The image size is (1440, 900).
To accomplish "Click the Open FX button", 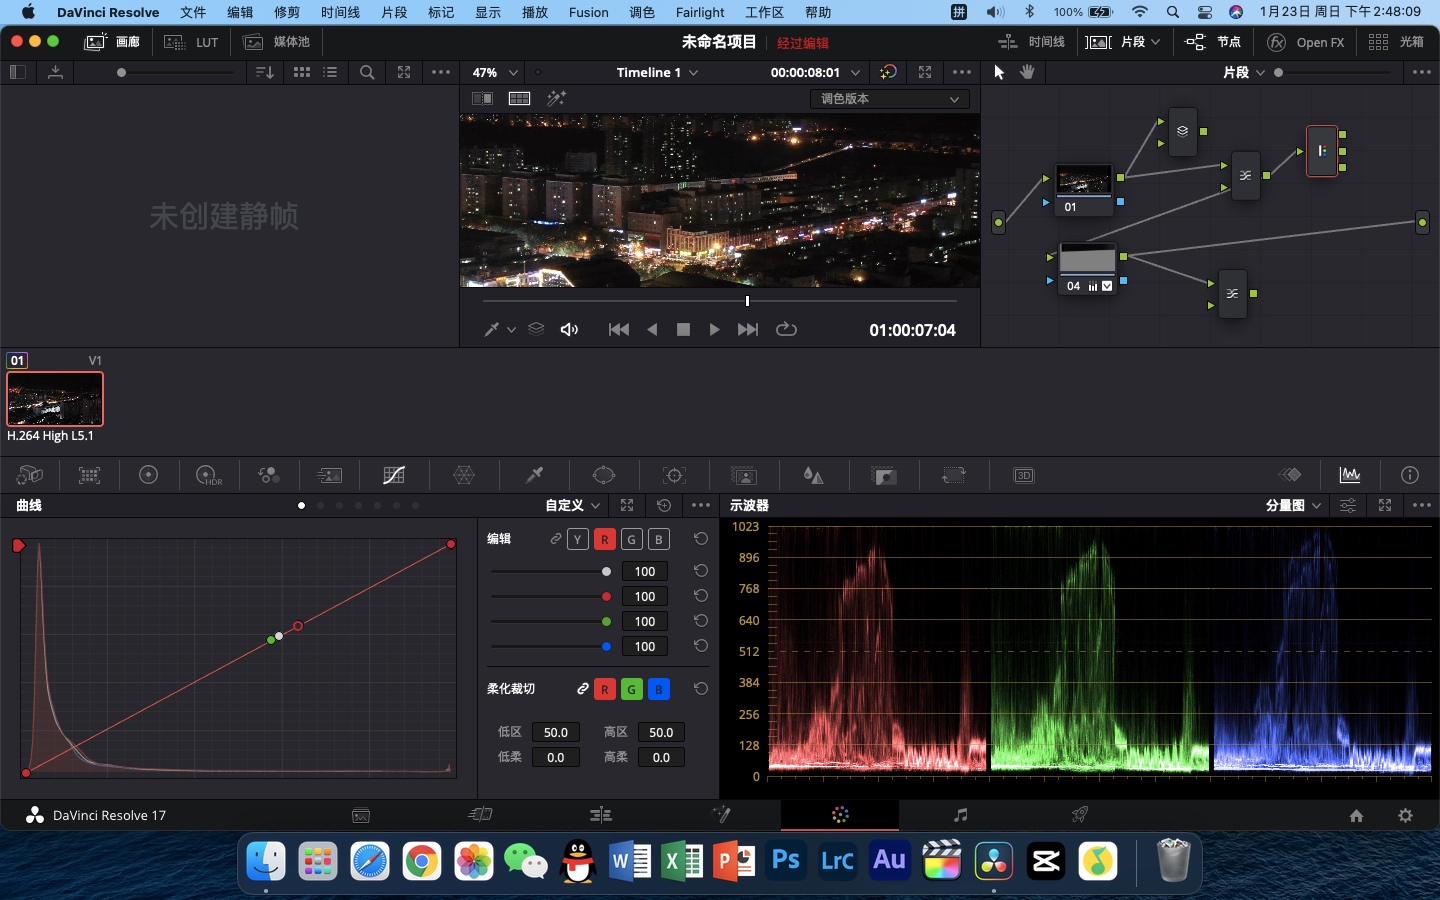I will click(1306, 42).
